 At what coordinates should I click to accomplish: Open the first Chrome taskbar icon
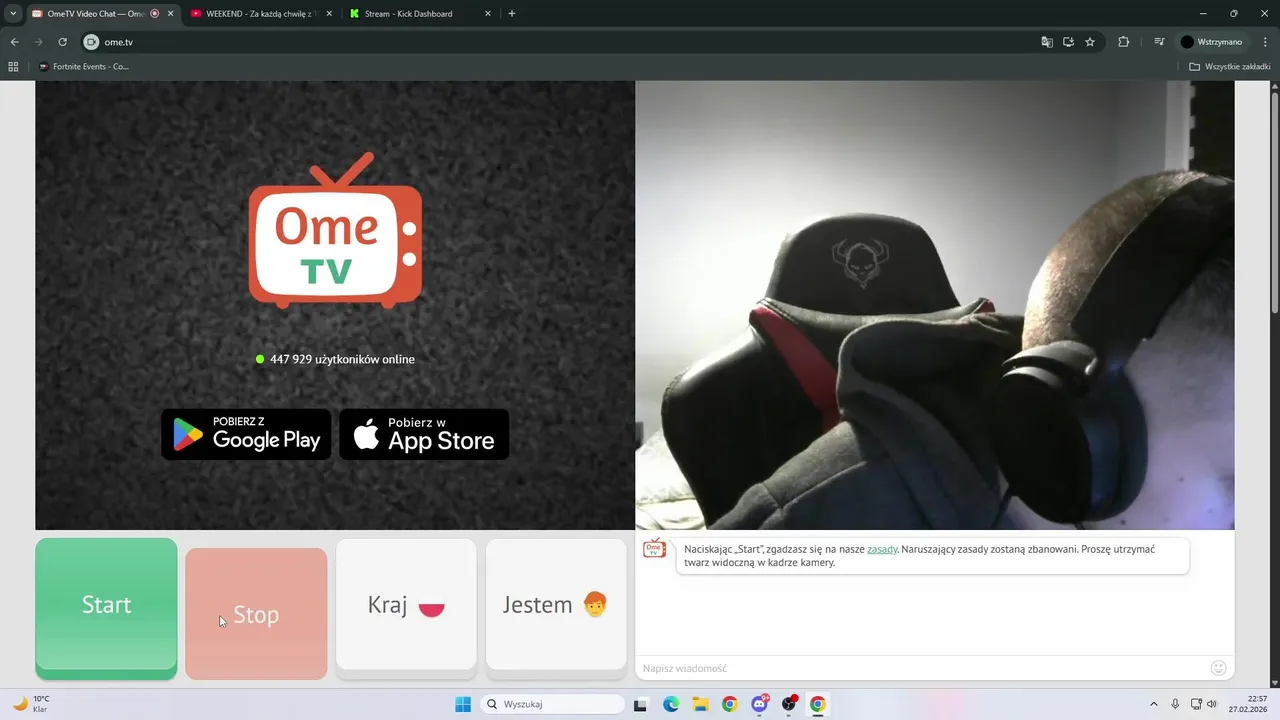(x=729, y=704)
